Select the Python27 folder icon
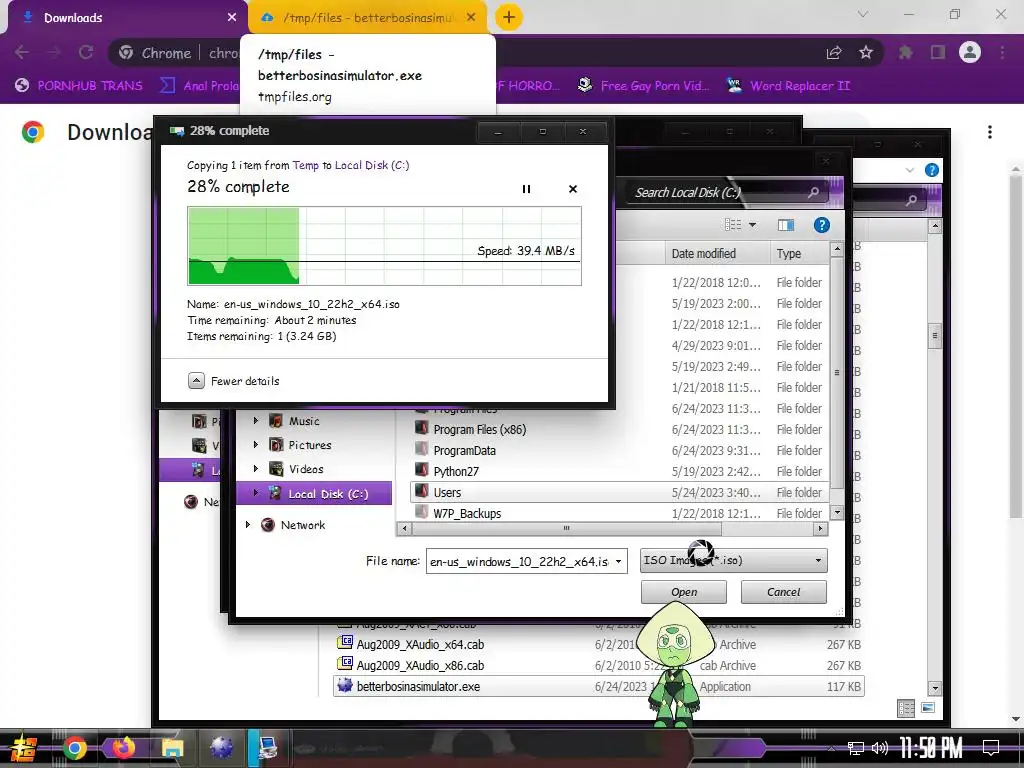Image resolution: width=1024 pixels, height=768 pixels. pos(422,471)
